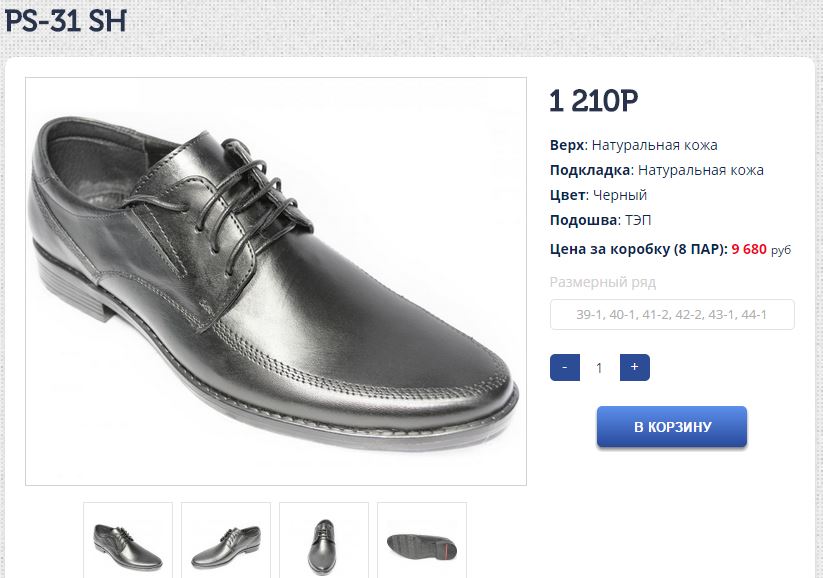Select the third thumbnail, shoe top view

[324, 540]
